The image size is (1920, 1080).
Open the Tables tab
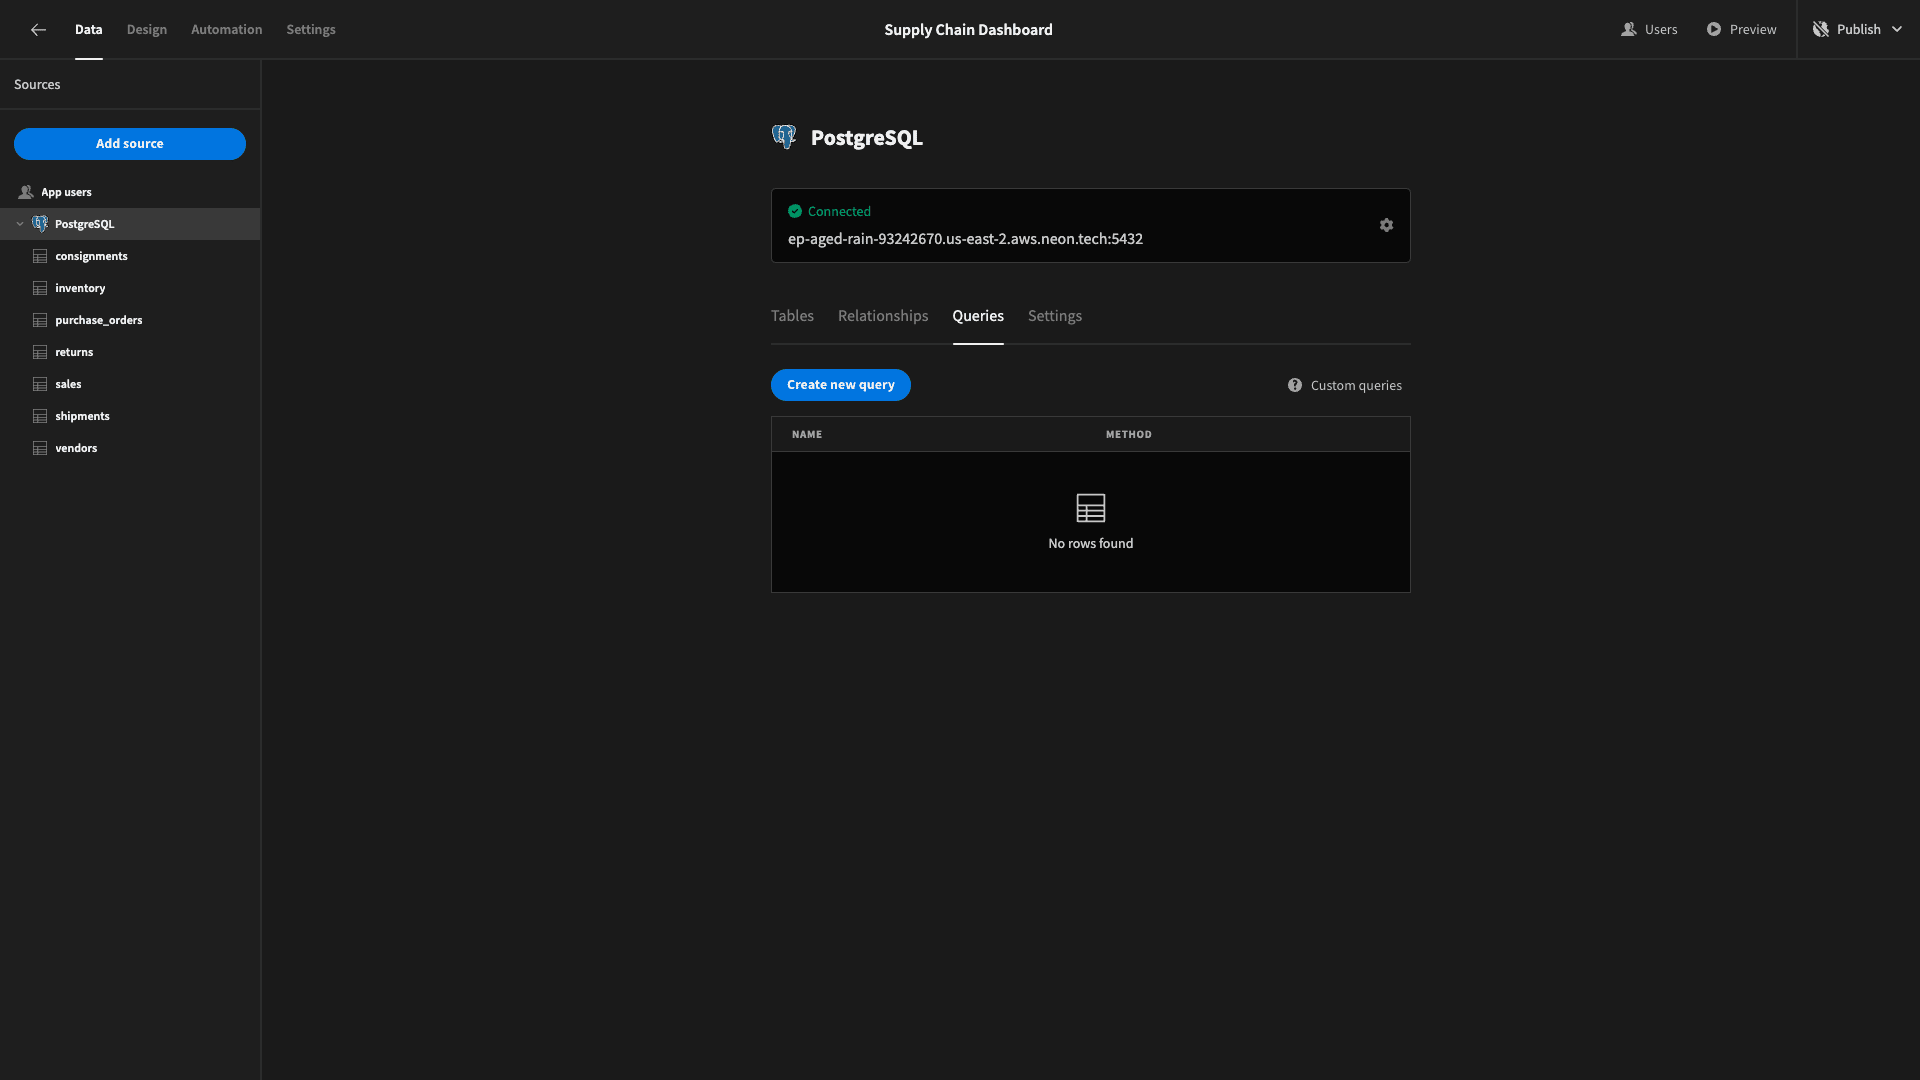793,315
